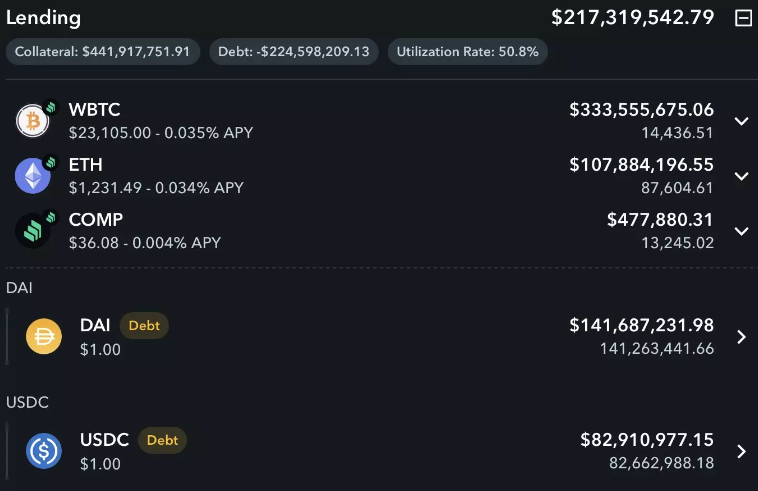Viewport: 758px width, 491px height.
Task: Click the Debt badge next to USDC
Action: pyautogui.click(x=162, y=440)
